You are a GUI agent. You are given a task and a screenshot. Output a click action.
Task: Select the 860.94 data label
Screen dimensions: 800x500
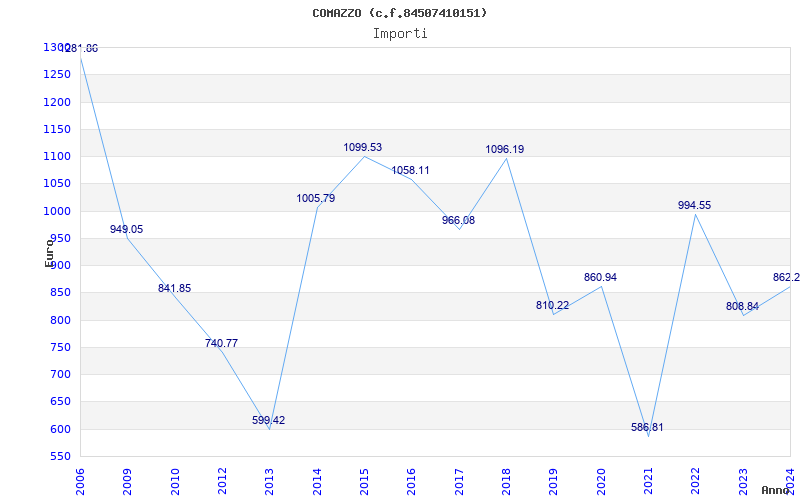click(x=601, y=278)
